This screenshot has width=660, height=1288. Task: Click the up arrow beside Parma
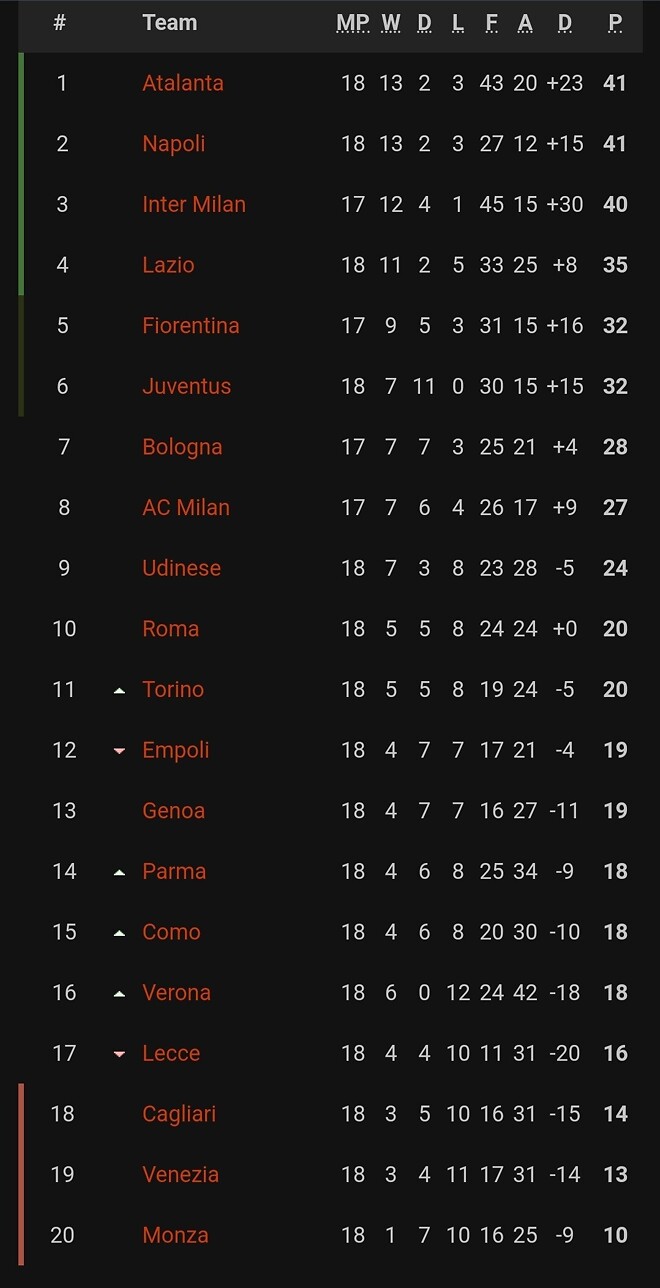click(x=120, y=872)
